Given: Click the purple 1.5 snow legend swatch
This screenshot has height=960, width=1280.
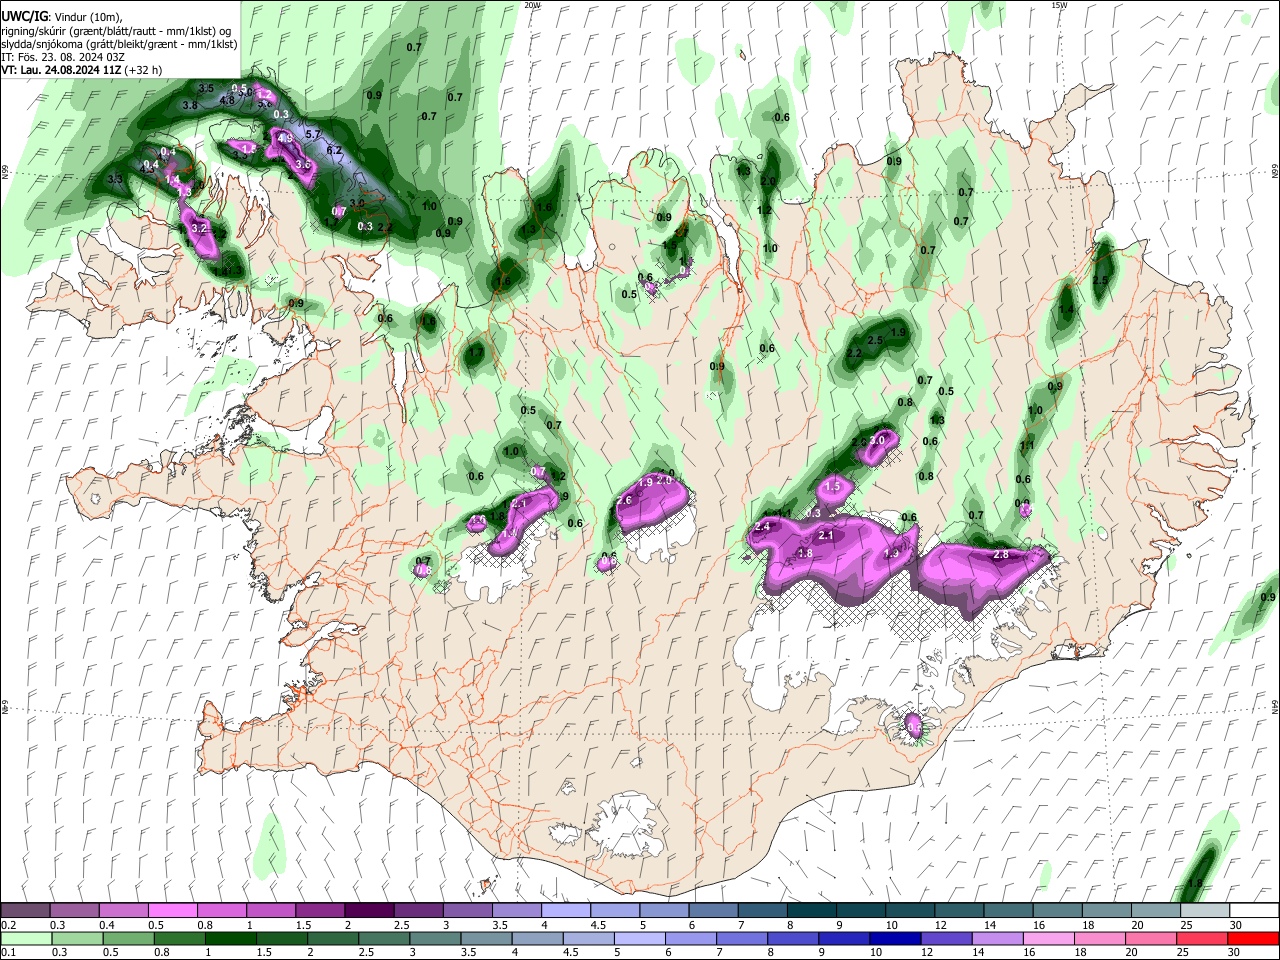Looking at the screenshot, I should click(x=320, y=911).
